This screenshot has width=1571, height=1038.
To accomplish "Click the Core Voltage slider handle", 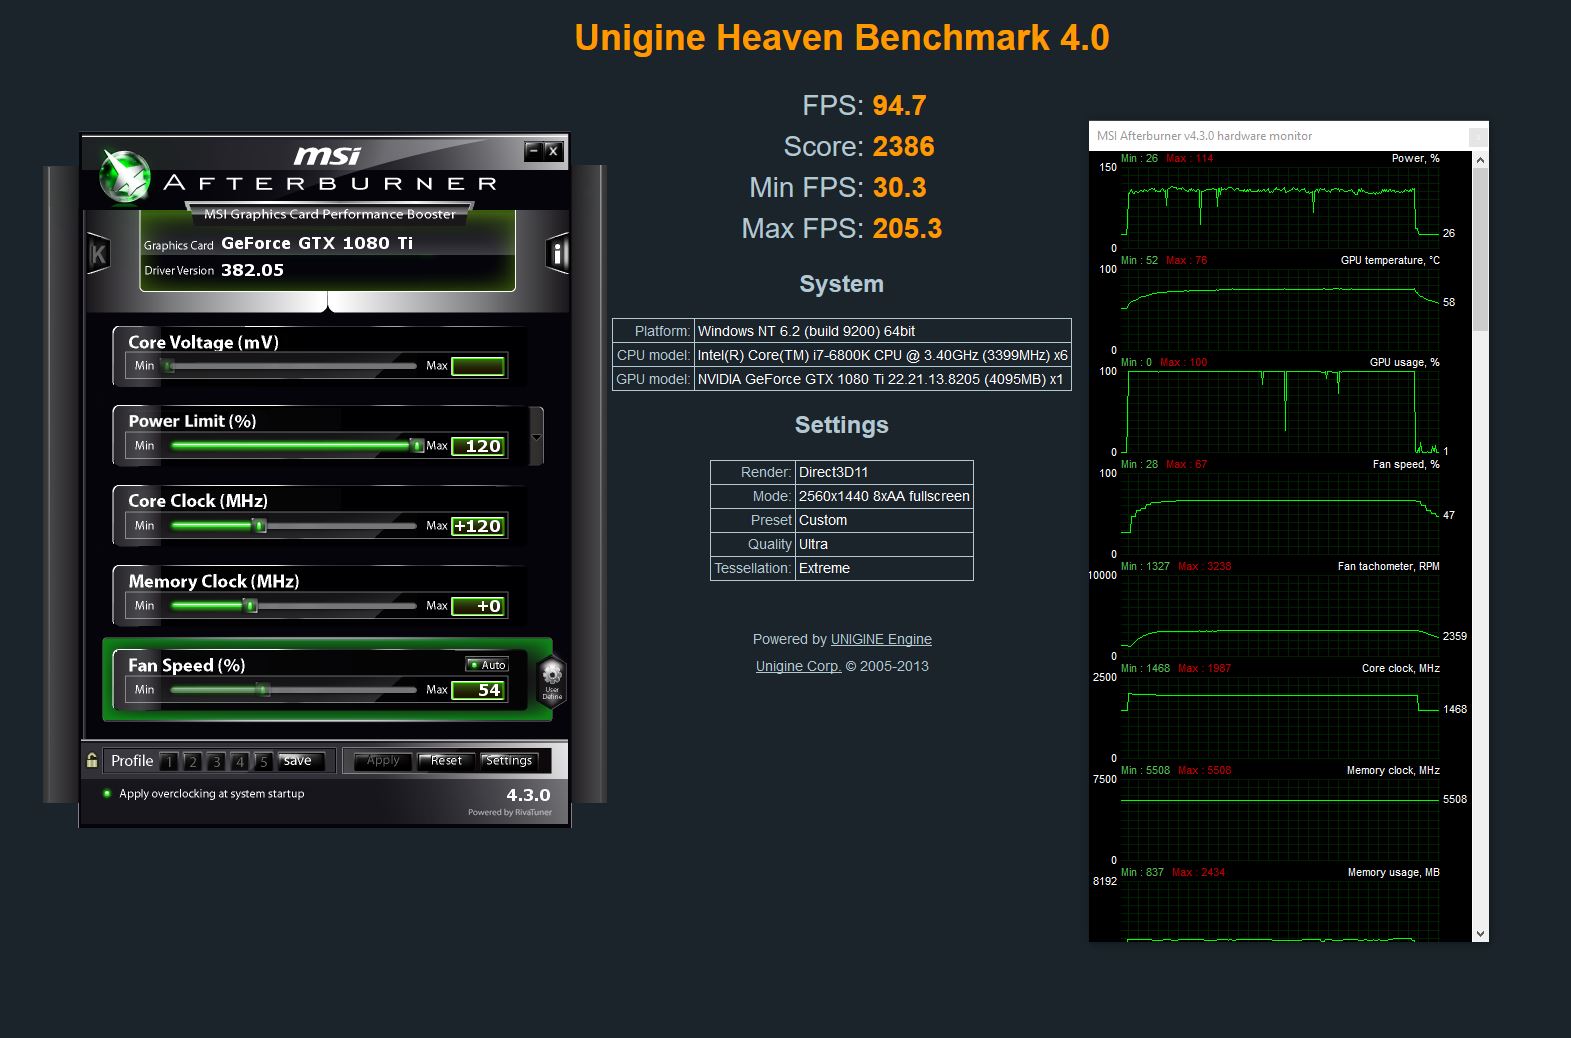I will click(168, 366).
